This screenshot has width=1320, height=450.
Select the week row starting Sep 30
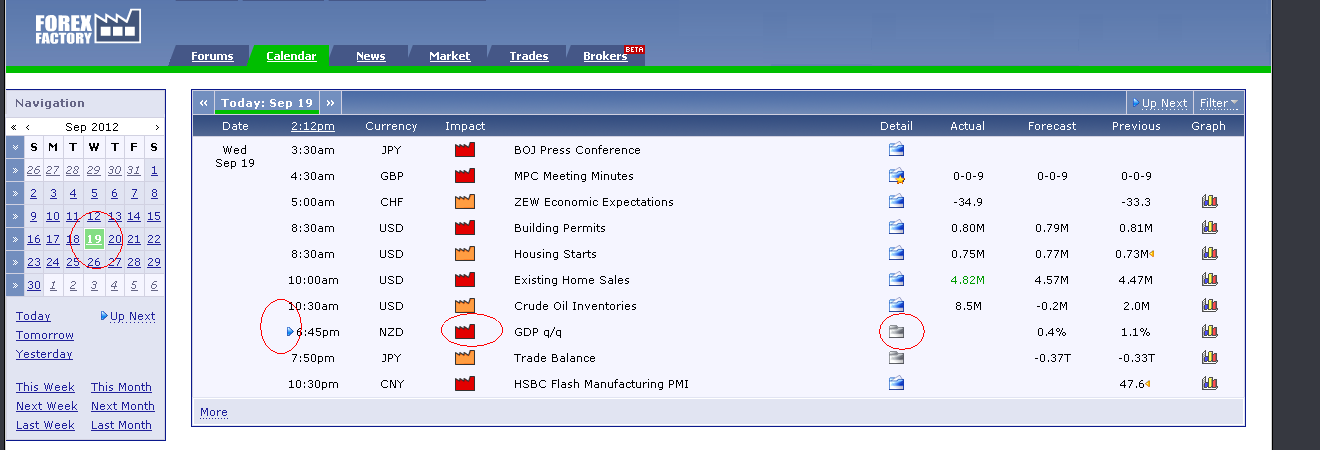(14, 285)
